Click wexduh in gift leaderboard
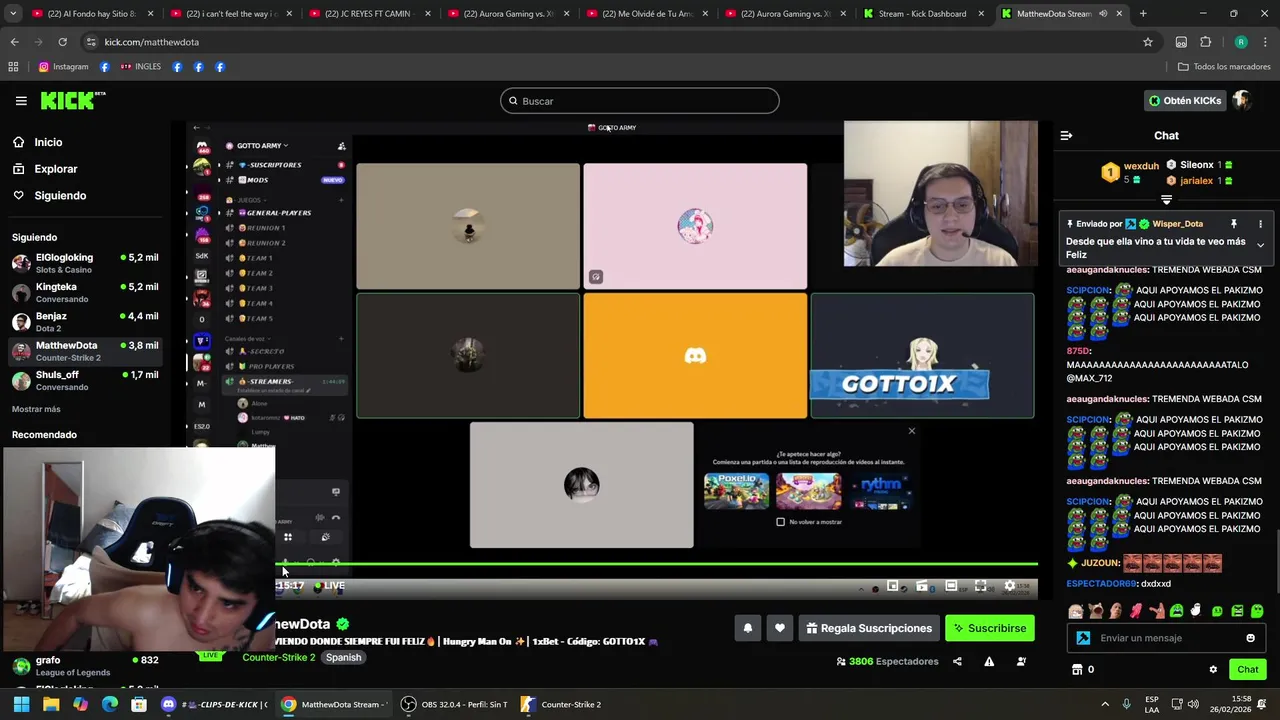Viewport: 1280px width, 720px height. [x=1141, y=166]
